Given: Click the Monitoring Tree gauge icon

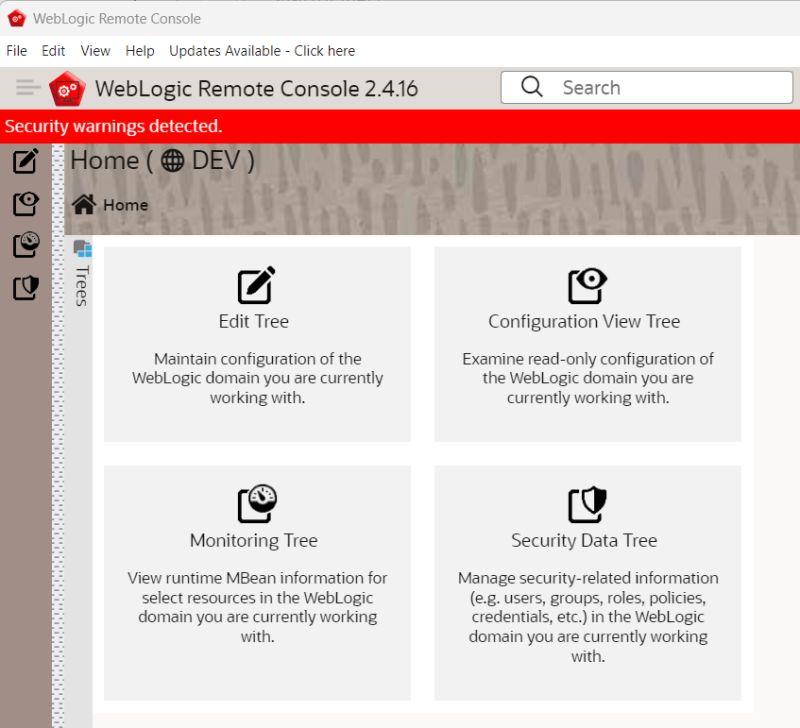Looking at the screenshot, I should [257, 504].
